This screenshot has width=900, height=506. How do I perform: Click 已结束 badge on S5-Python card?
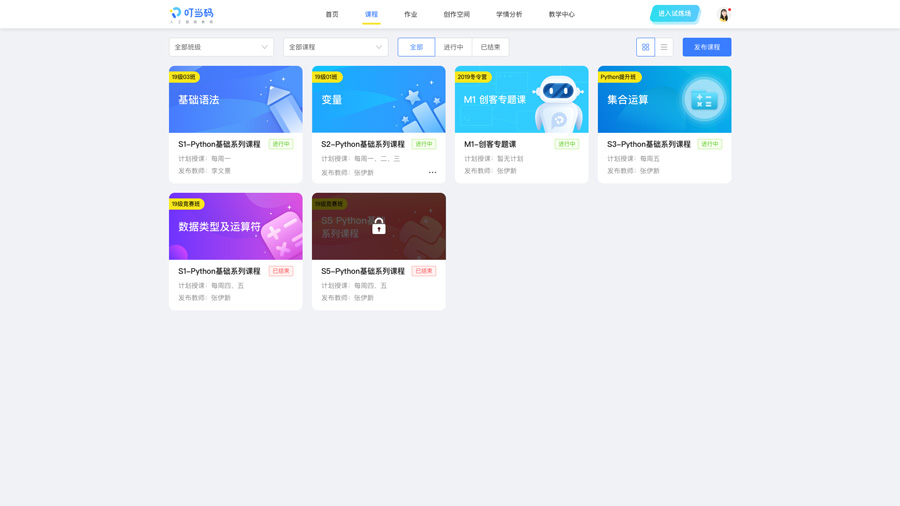pyautogui.click(x=424, y=271)
